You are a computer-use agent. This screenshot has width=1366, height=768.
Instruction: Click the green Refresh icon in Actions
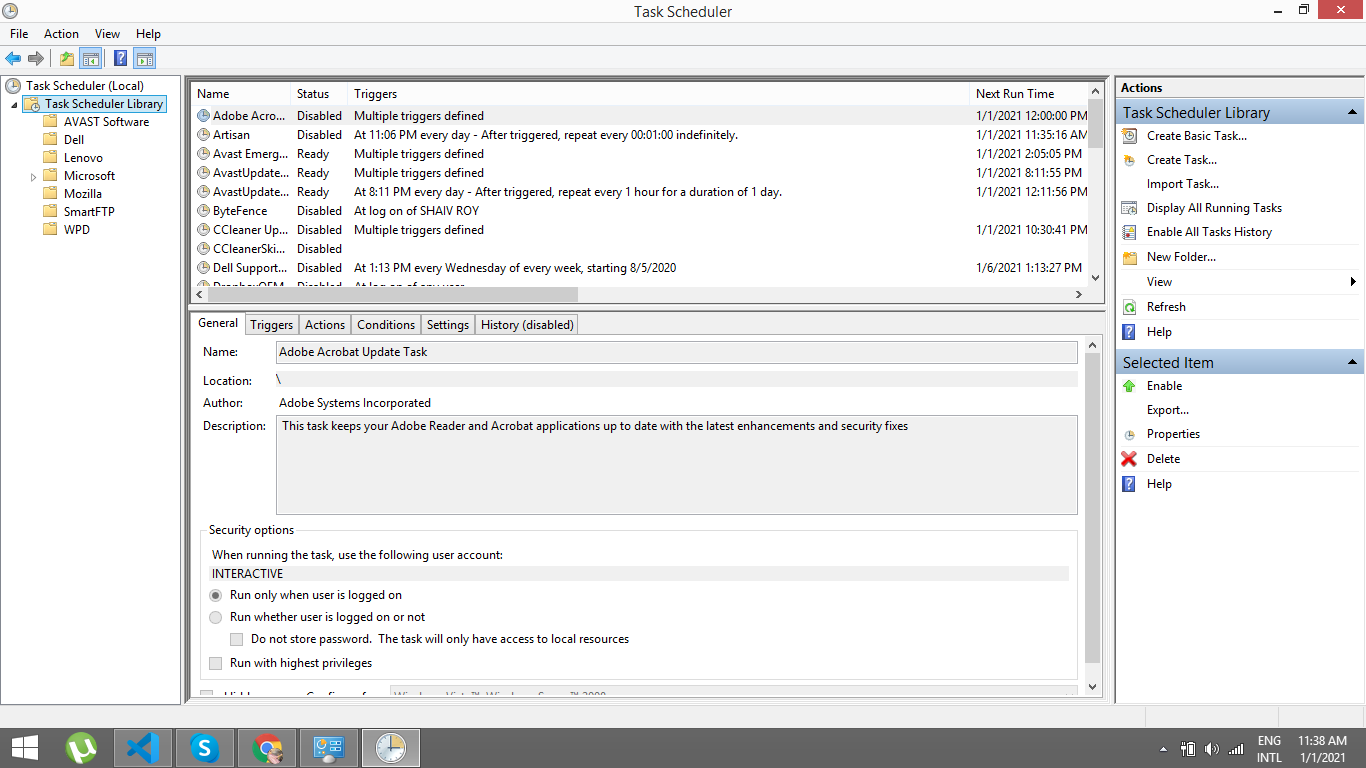tap(1130, 307)
